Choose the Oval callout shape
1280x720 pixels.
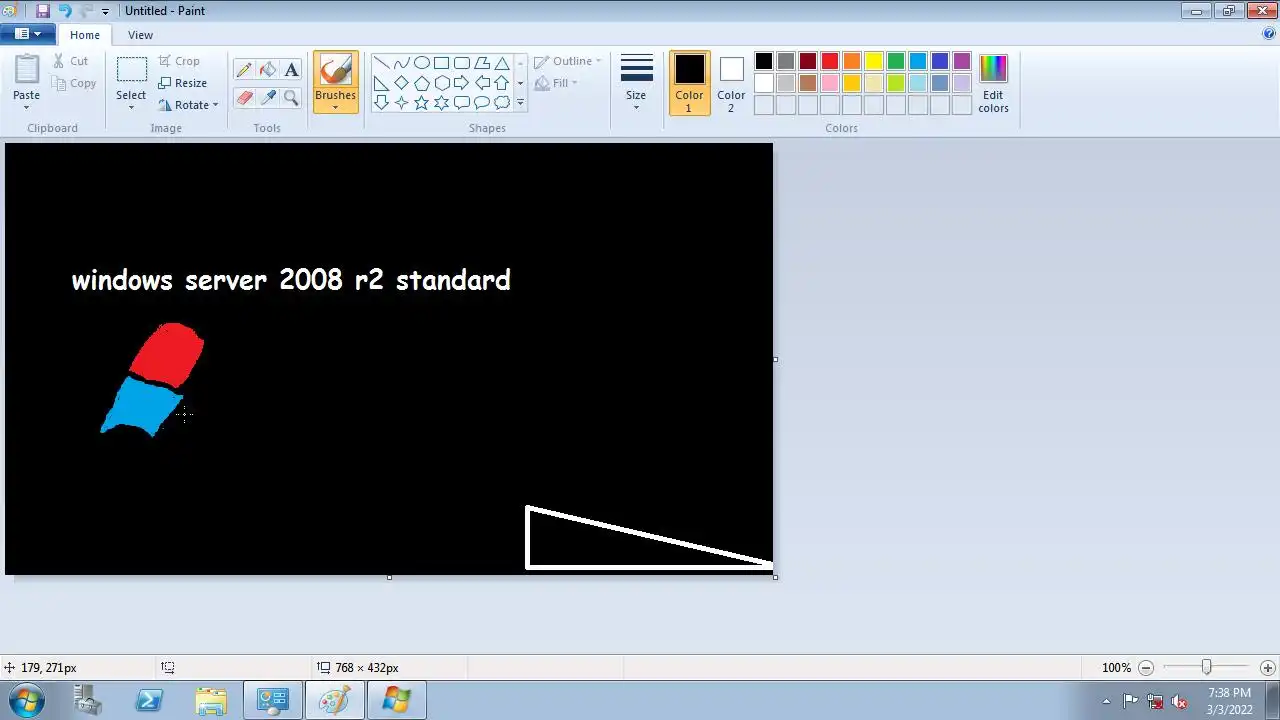482,103
